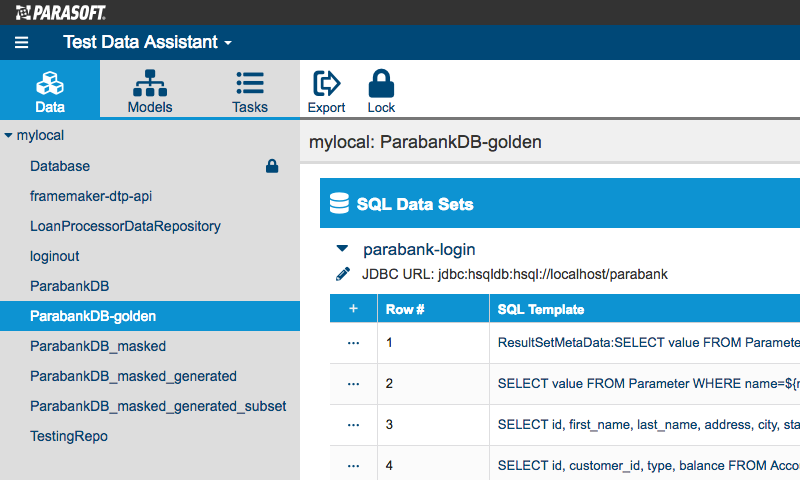Select LoanProcessorDataRepository in the tree
The width and height of the screenshot is (800, 480).
tap(126, 226)
